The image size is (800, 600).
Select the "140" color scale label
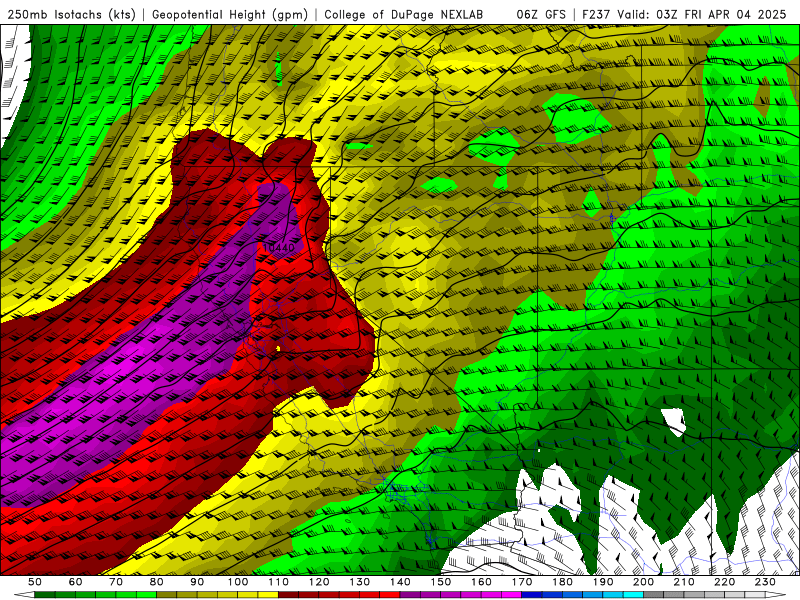click(401, 582)
